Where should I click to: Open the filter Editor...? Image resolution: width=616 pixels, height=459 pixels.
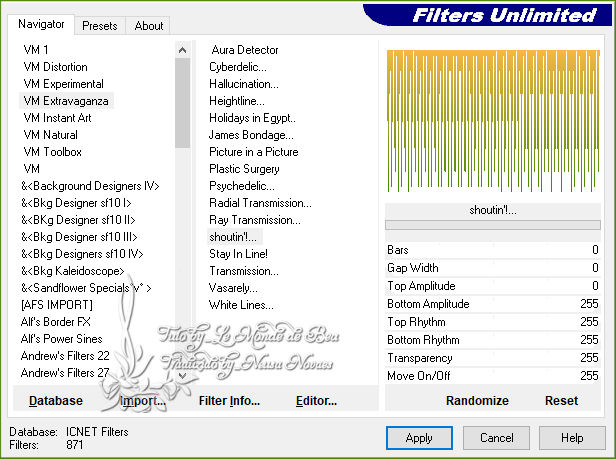click(x=316, y=400)
